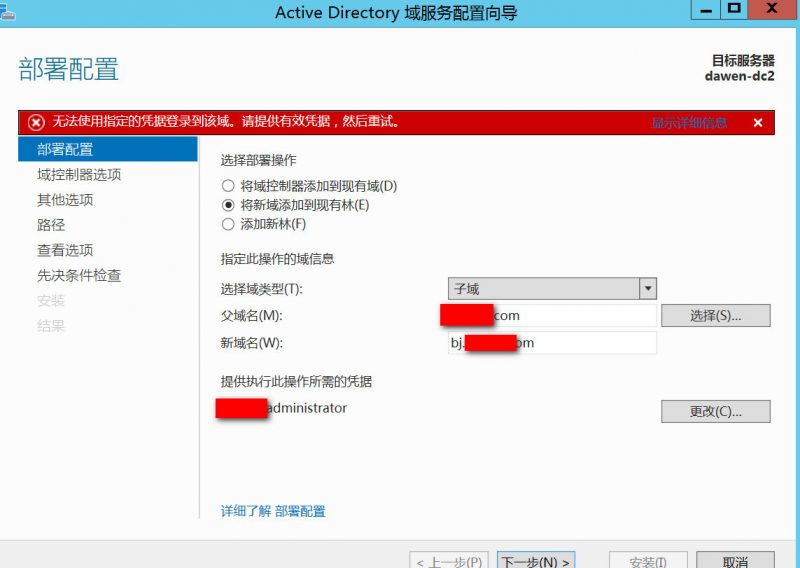This screenshot has width=800, height=568.
Task: Expand the 选择域类型 dropdown arrow
Action: (647, 288)
